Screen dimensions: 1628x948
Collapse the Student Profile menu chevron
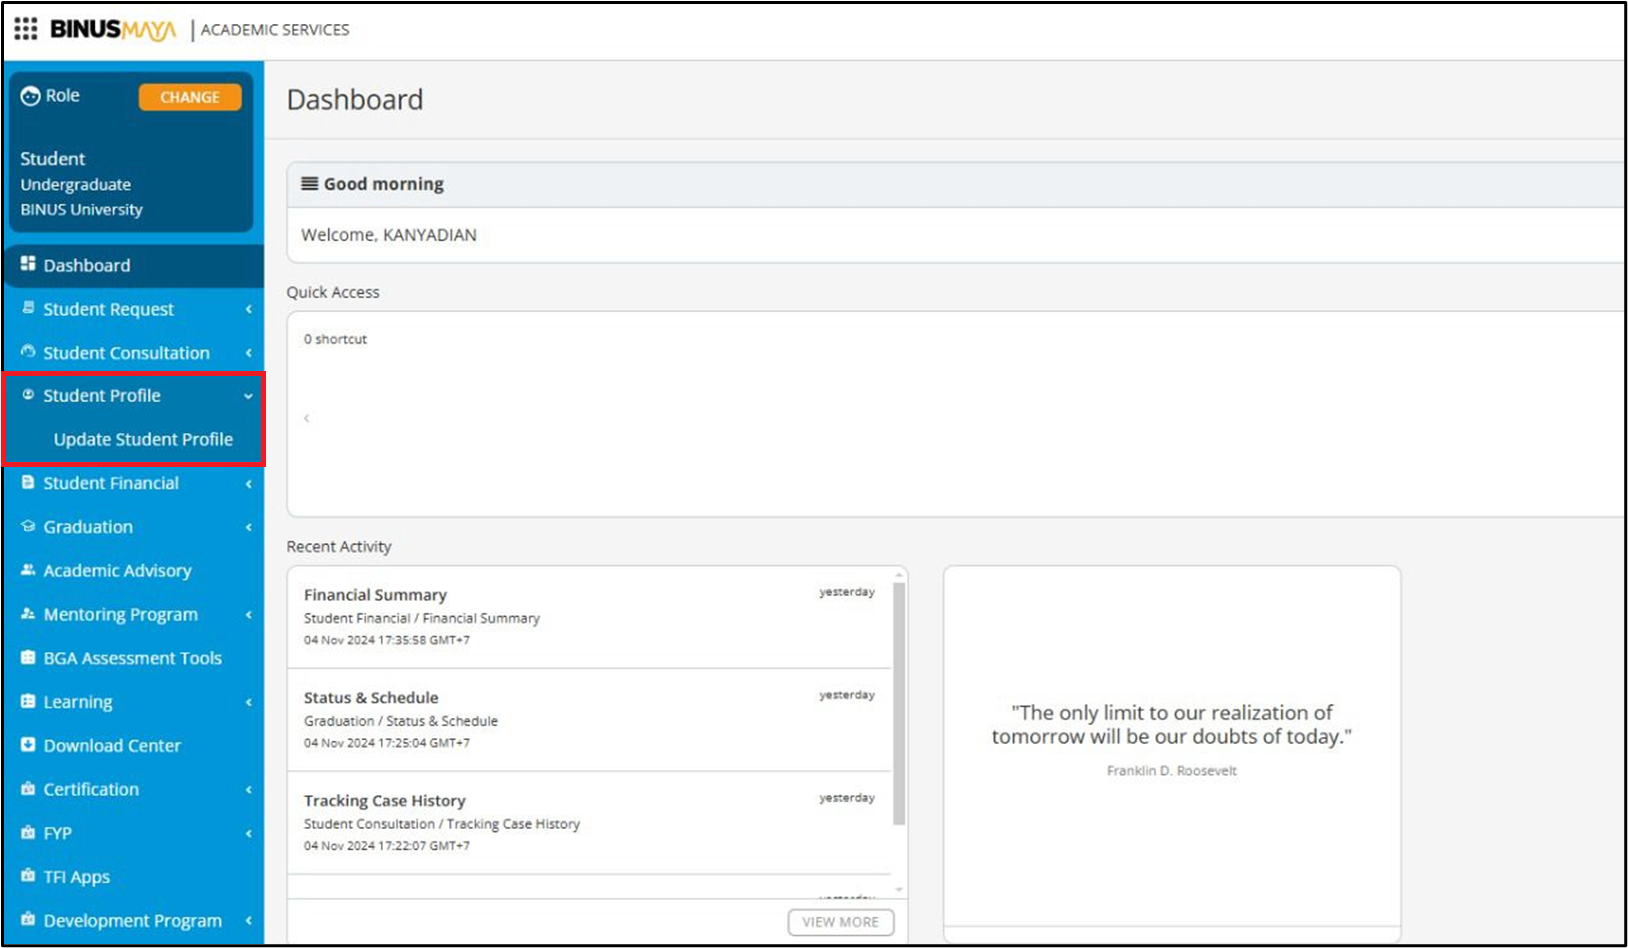click(x=248, y=396)
